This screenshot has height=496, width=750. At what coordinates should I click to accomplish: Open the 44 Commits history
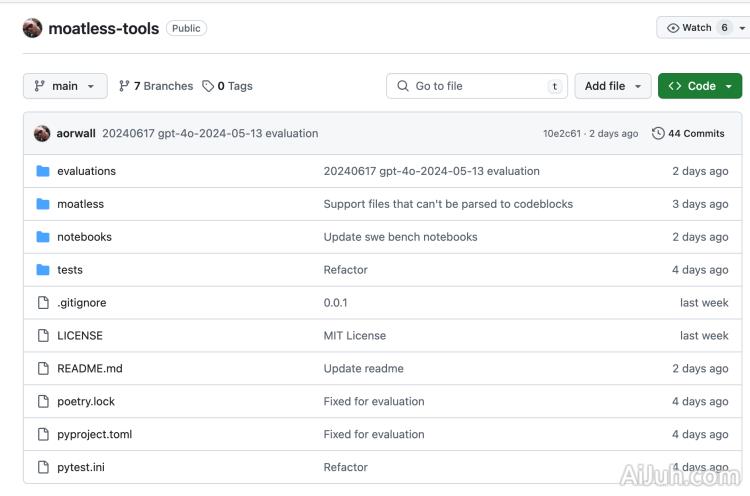(x=688, y=133)
